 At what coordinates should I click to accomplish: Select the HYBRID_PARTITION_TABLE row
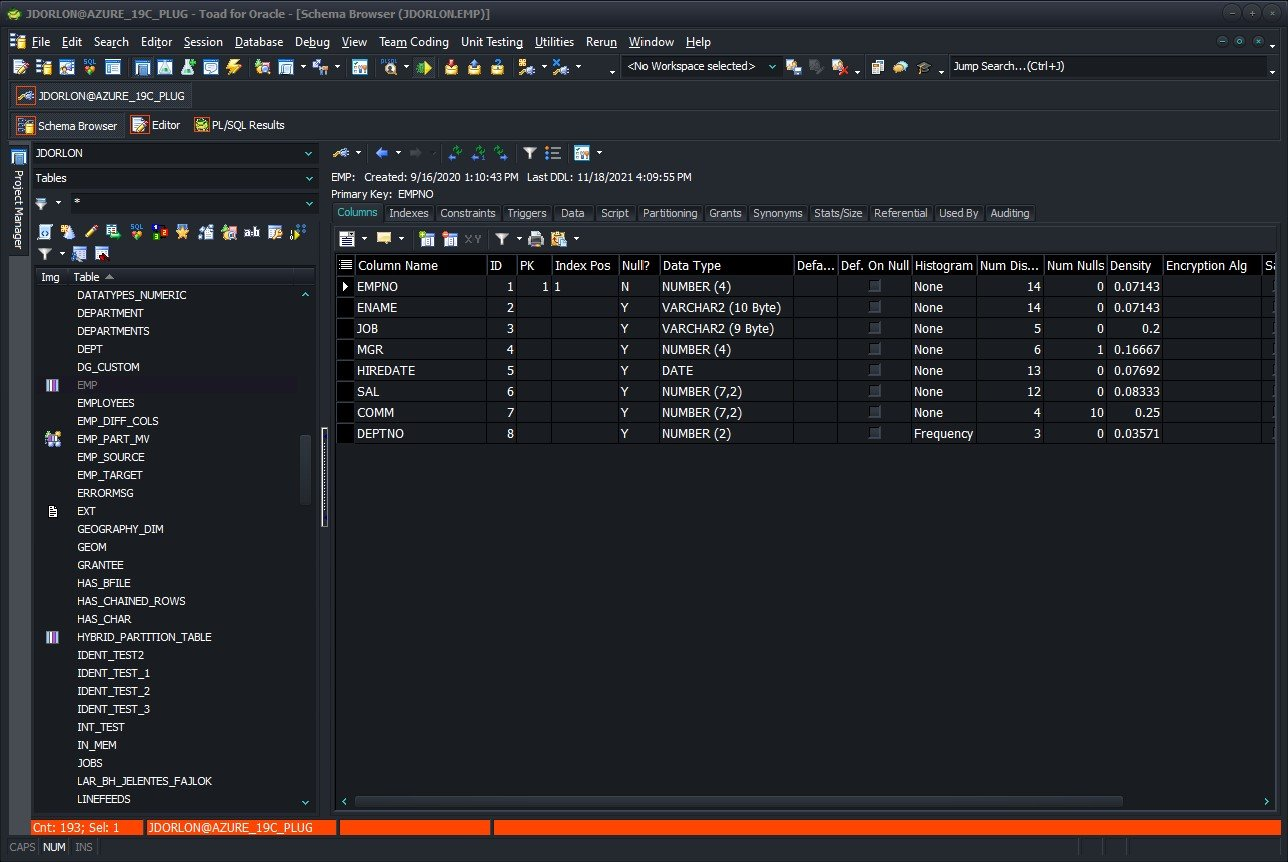point(144,637)
